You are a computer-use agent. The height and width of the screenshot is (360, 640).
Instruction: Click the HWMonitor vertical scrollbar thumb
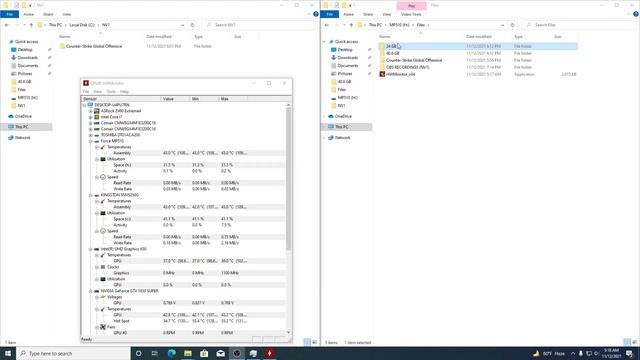coord(289,179)
